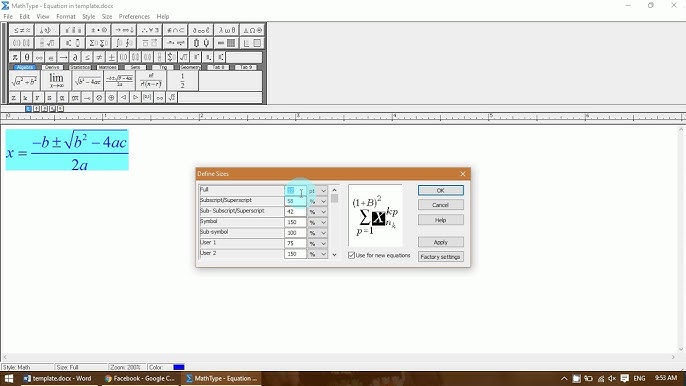Switch to template.docx Word in the taskbar

coord(57,379)
